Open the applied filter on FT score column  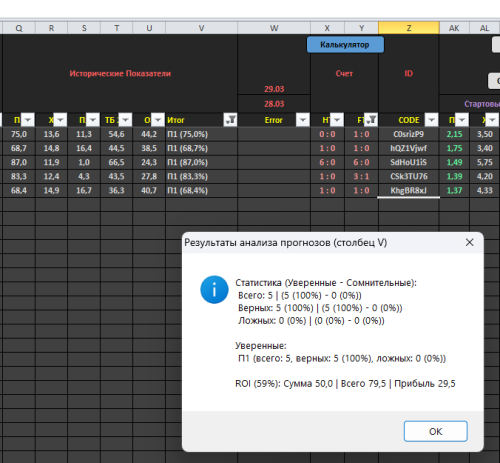click(371, 120)
